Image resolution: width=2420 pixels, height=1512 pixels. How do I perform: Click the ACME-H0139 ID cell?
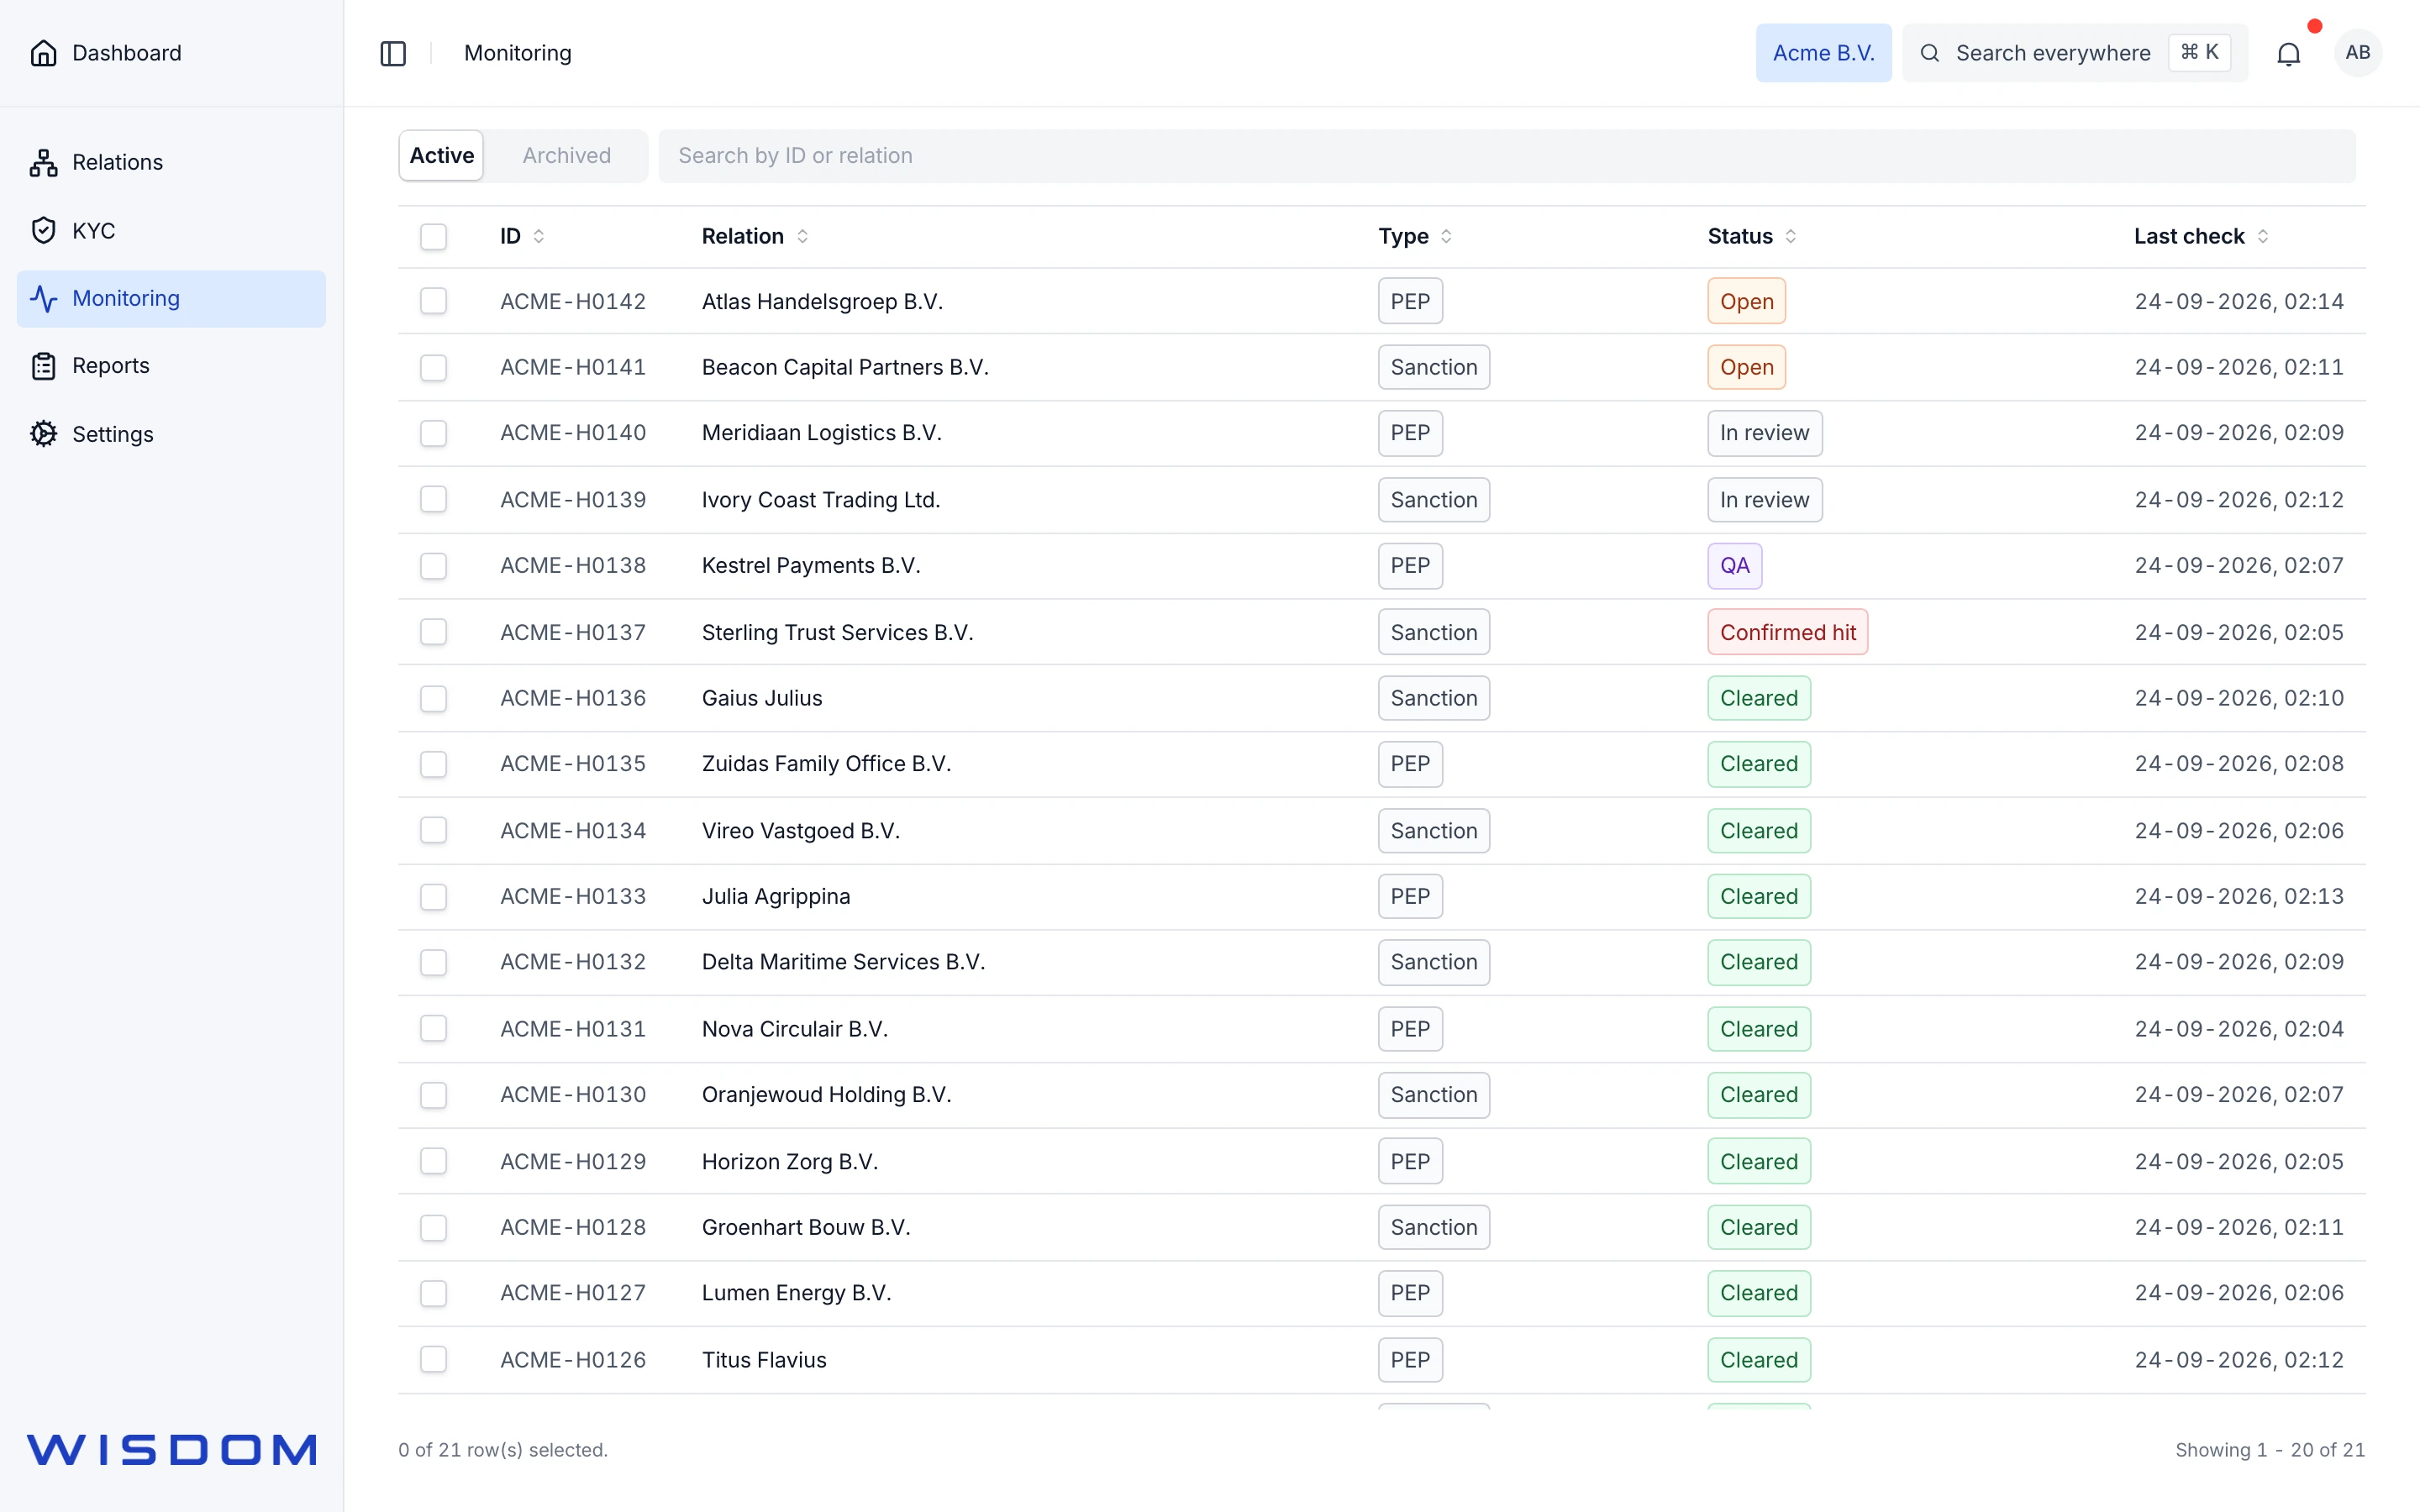click(573, 499)
